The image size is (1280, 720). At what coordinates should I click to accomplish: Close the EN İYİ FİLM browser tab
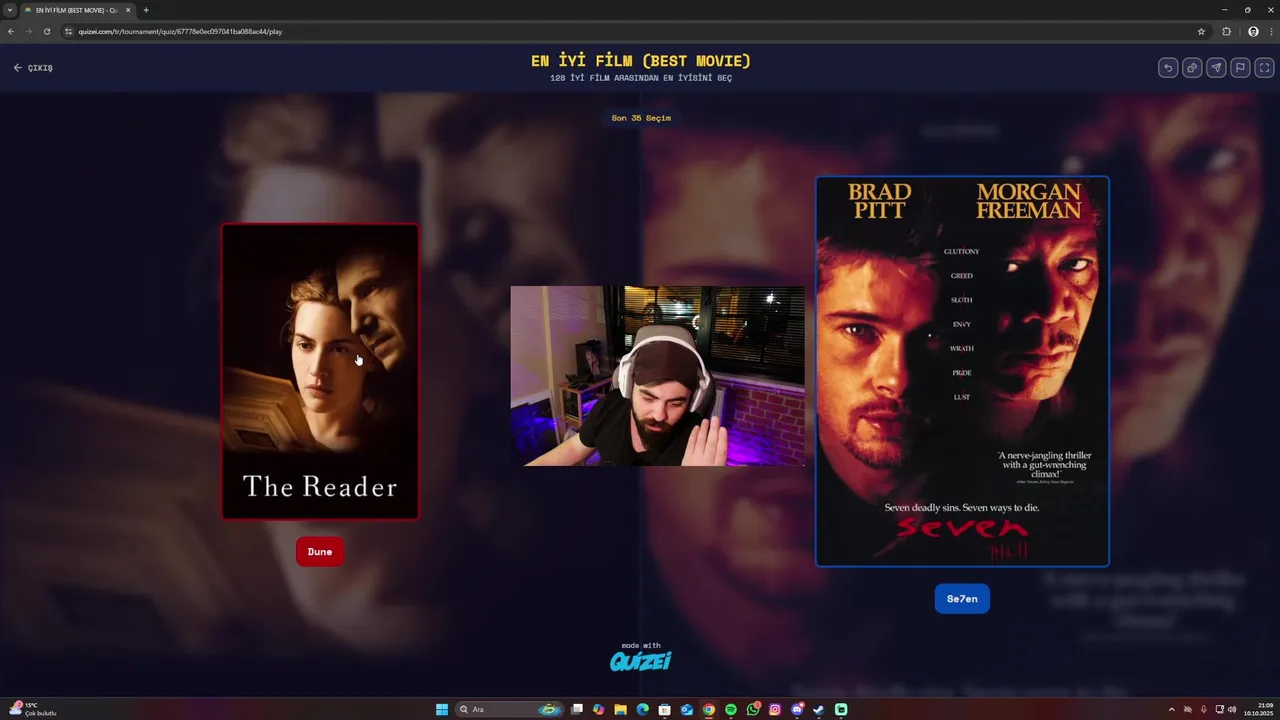pyautogui.click(x=128, y=10)
